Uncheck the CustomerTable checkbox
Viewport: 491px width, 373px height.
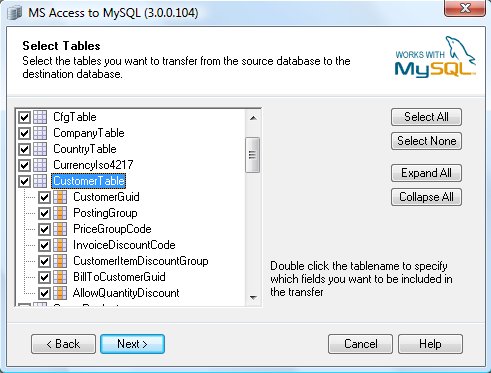(24, 181)
